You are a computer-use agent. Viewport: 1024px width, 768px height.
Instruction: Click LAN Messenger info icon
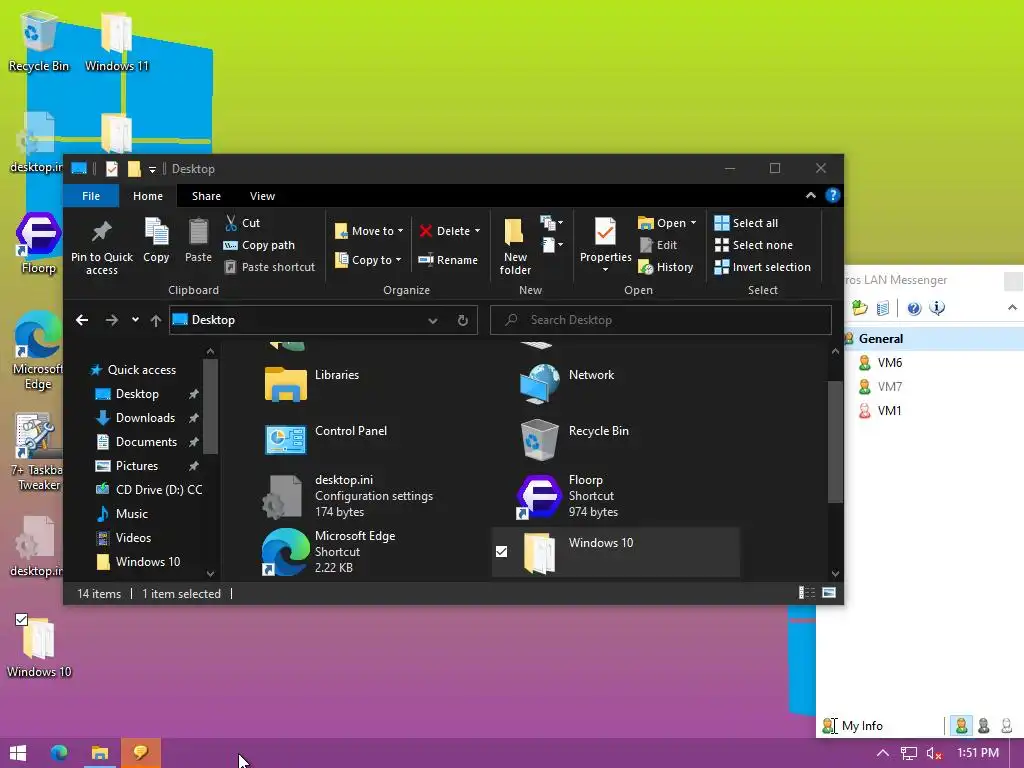[936, 308]
